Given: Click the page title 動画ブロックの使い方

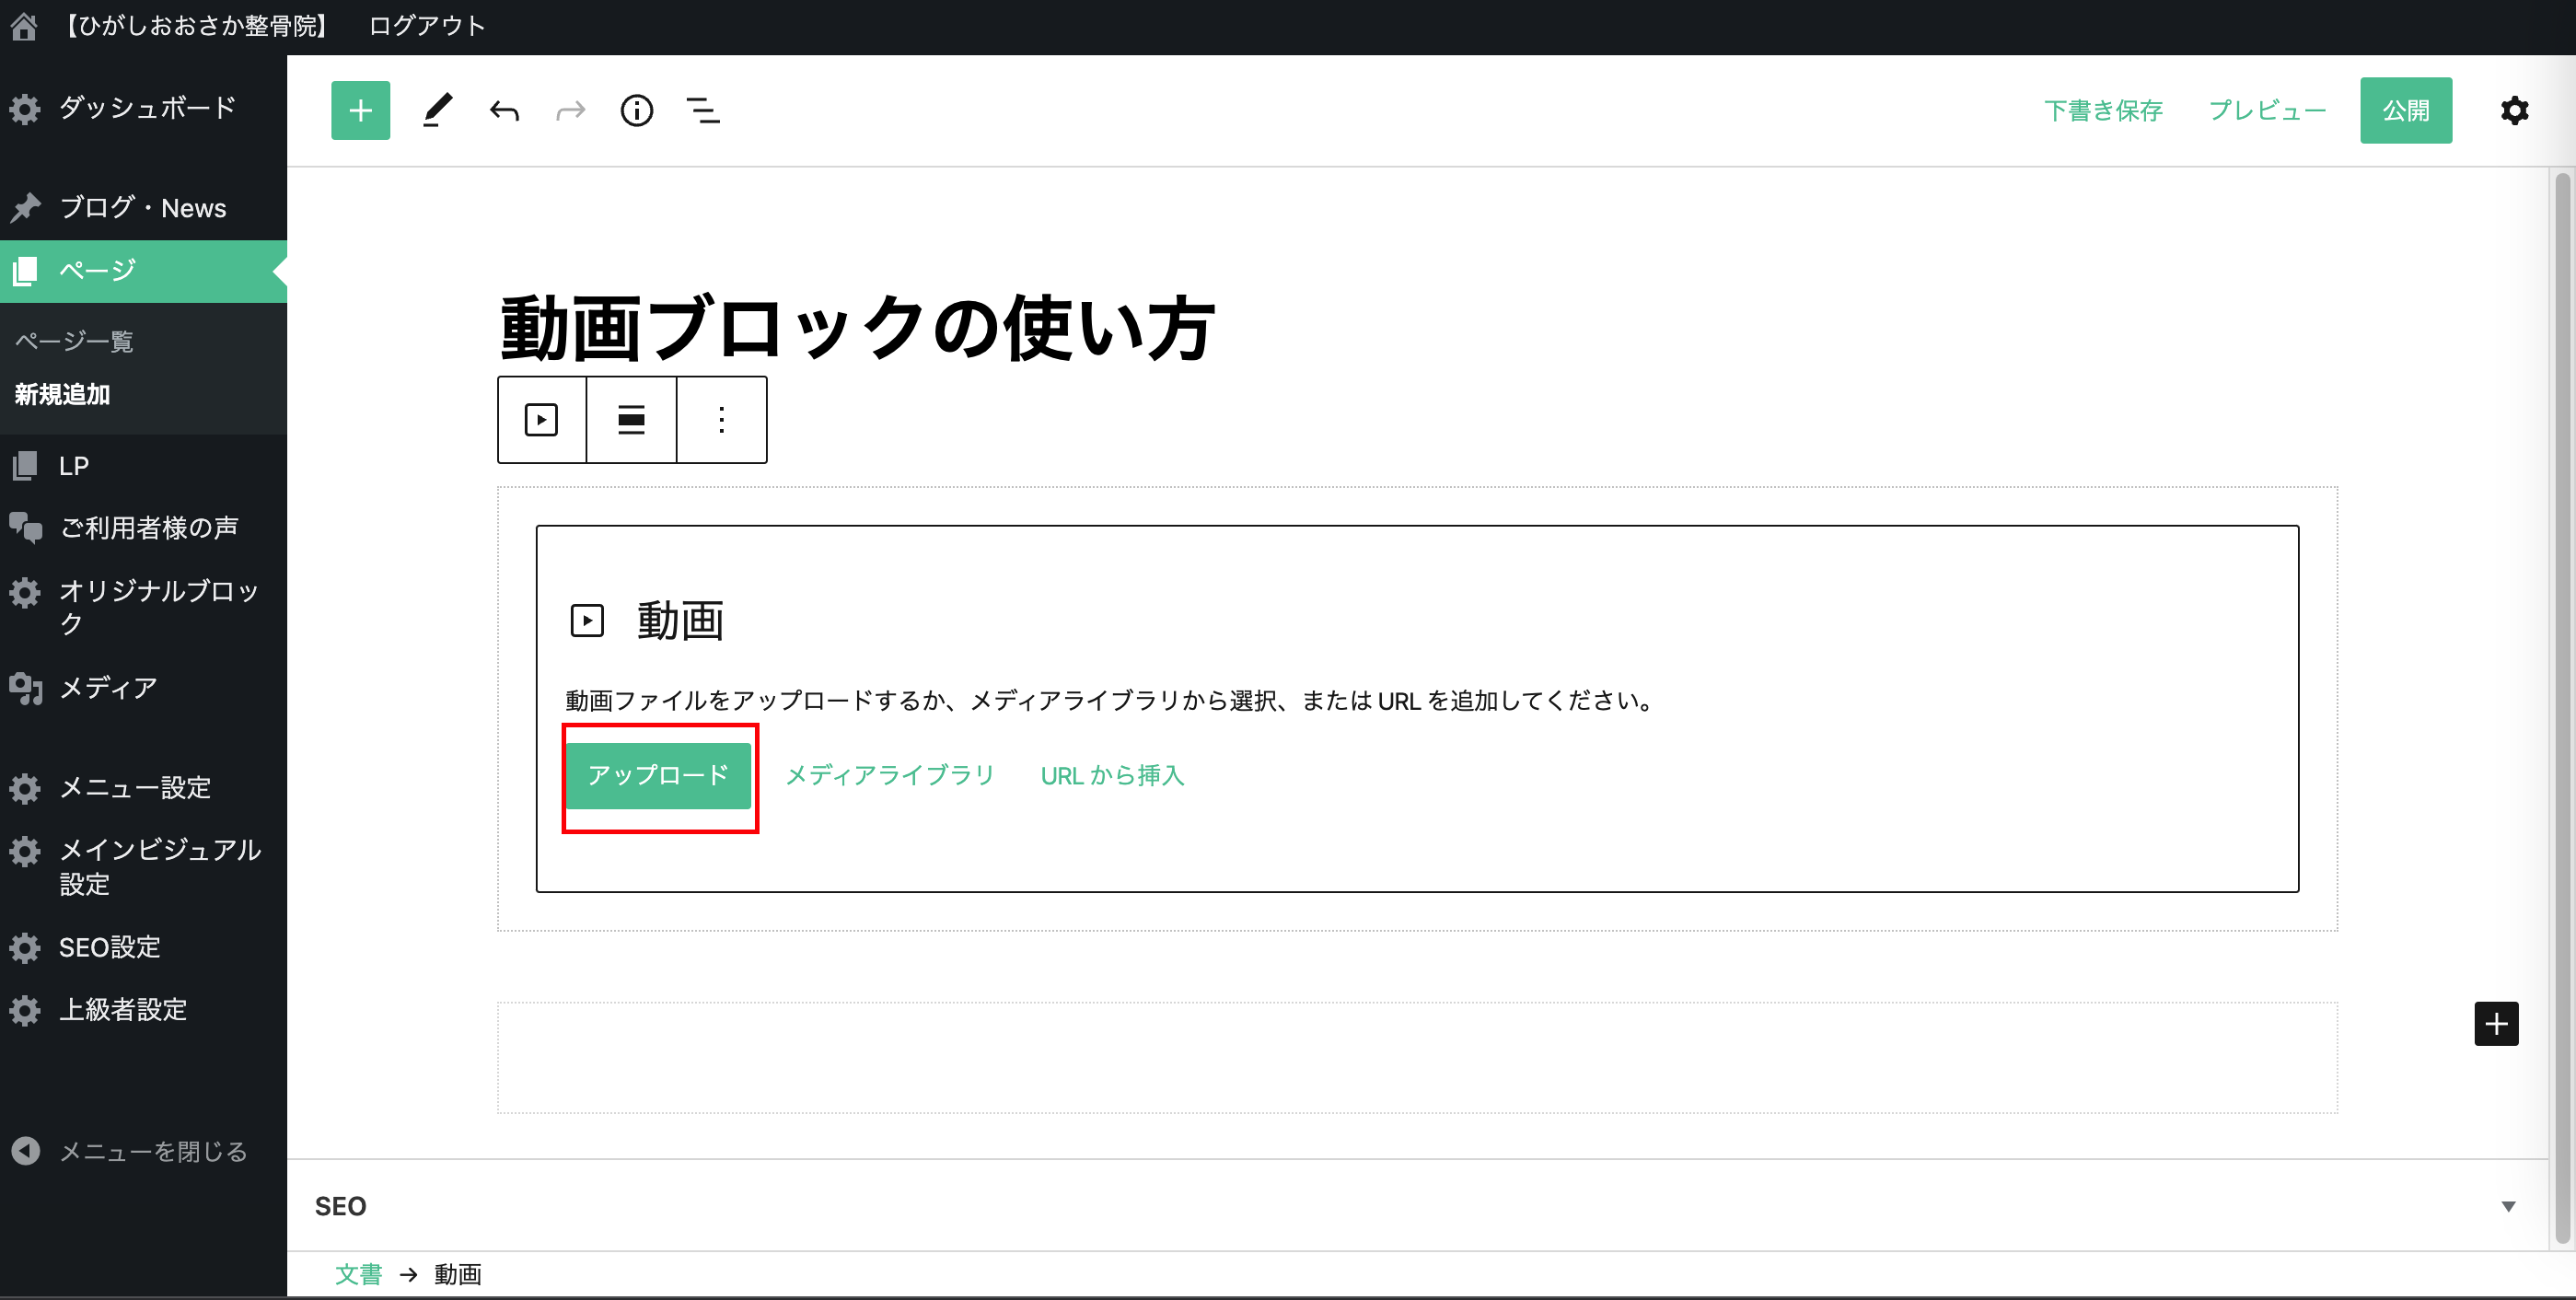Looking at the screenshot, I should pyautogui.click(x=857, y=328).
